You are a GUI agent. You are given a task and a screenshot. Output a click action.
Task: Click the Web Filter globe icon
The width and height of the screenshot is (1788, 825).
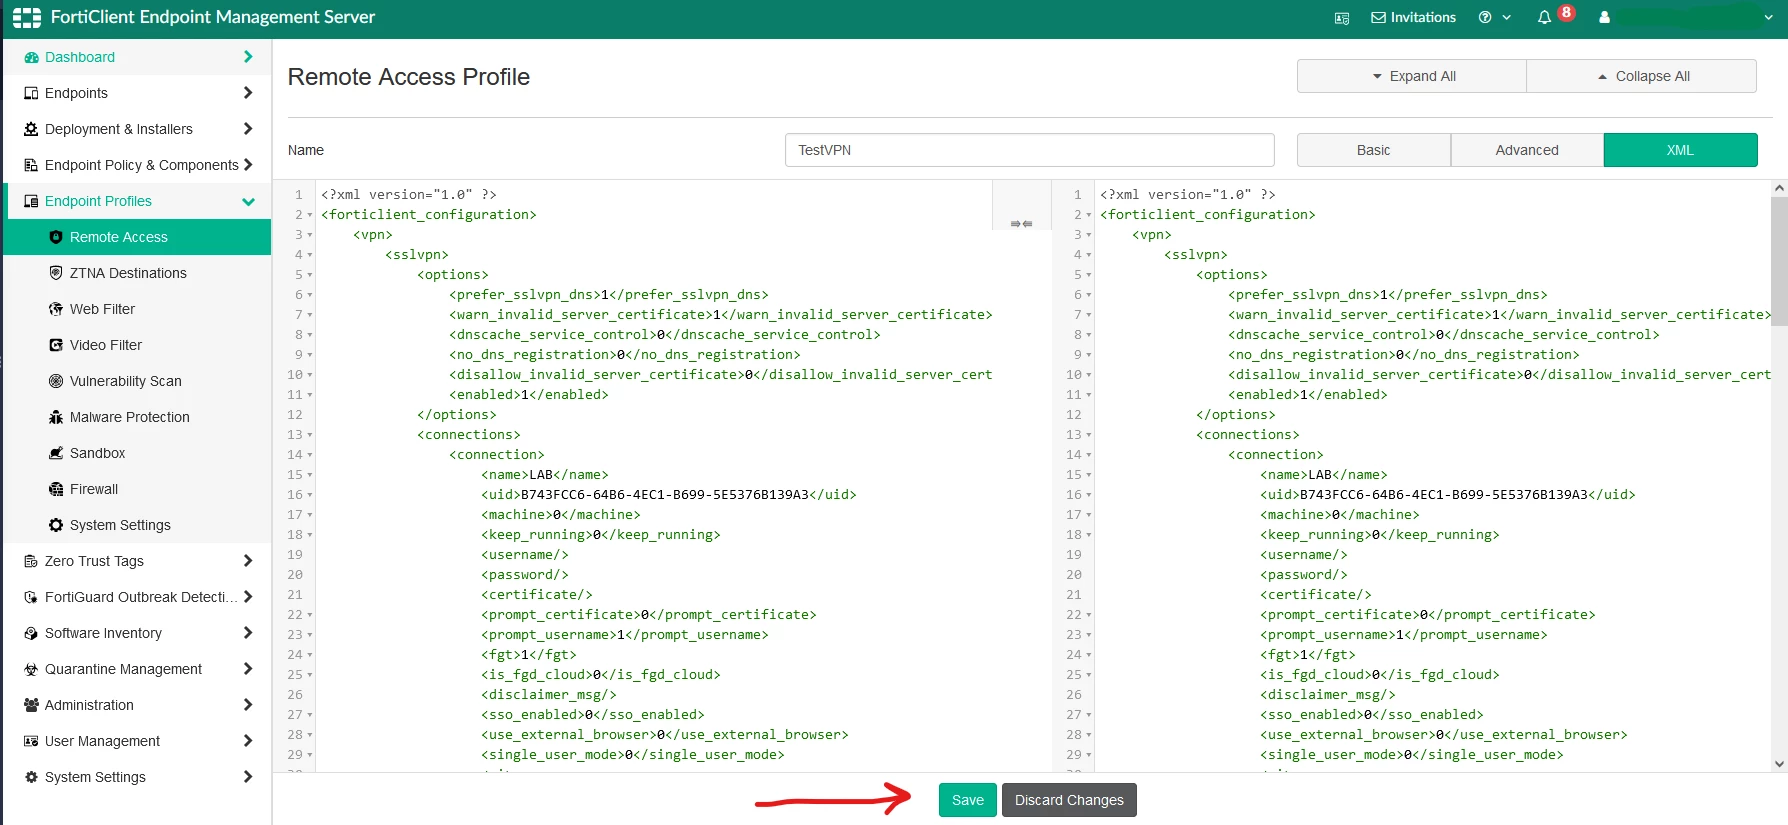[56, 310]
